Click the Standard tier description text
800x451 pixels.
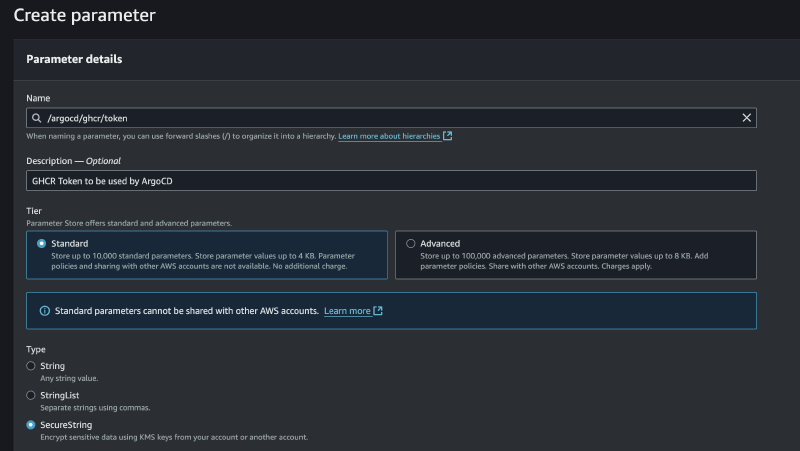tap(203, 261)
